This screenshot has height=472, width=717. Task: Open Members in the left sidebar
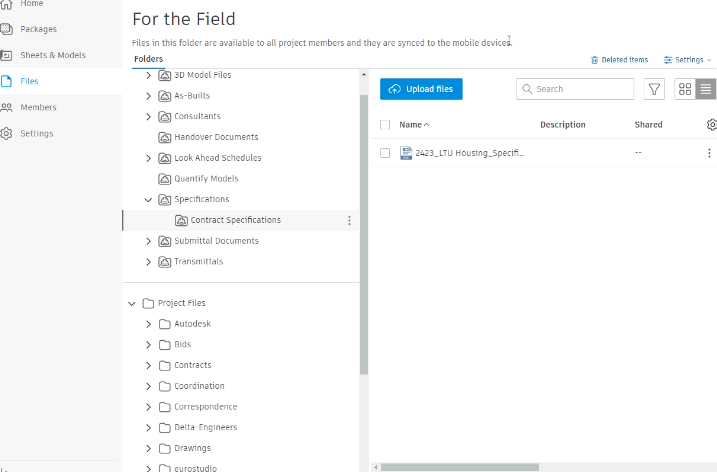click(x=38, y=107)
